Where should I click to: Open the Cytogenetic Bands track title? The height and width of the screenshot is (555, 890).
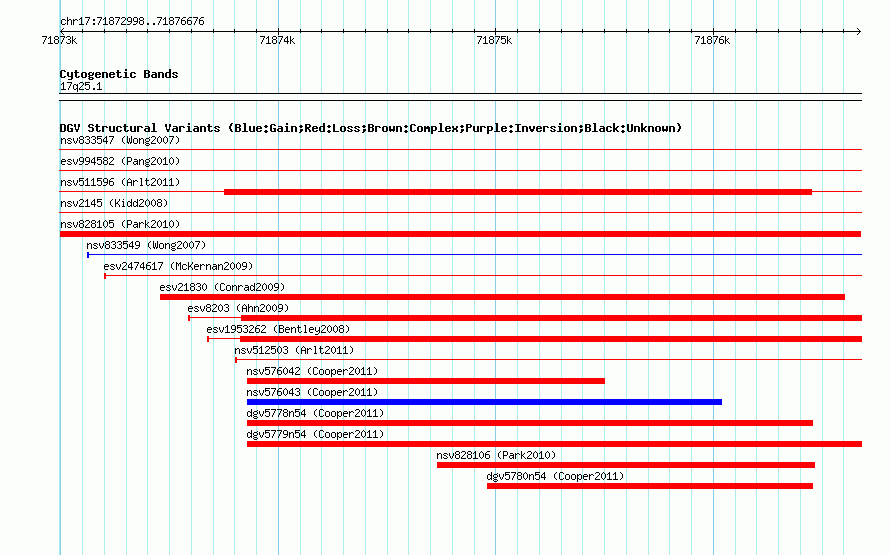(119, 74)
